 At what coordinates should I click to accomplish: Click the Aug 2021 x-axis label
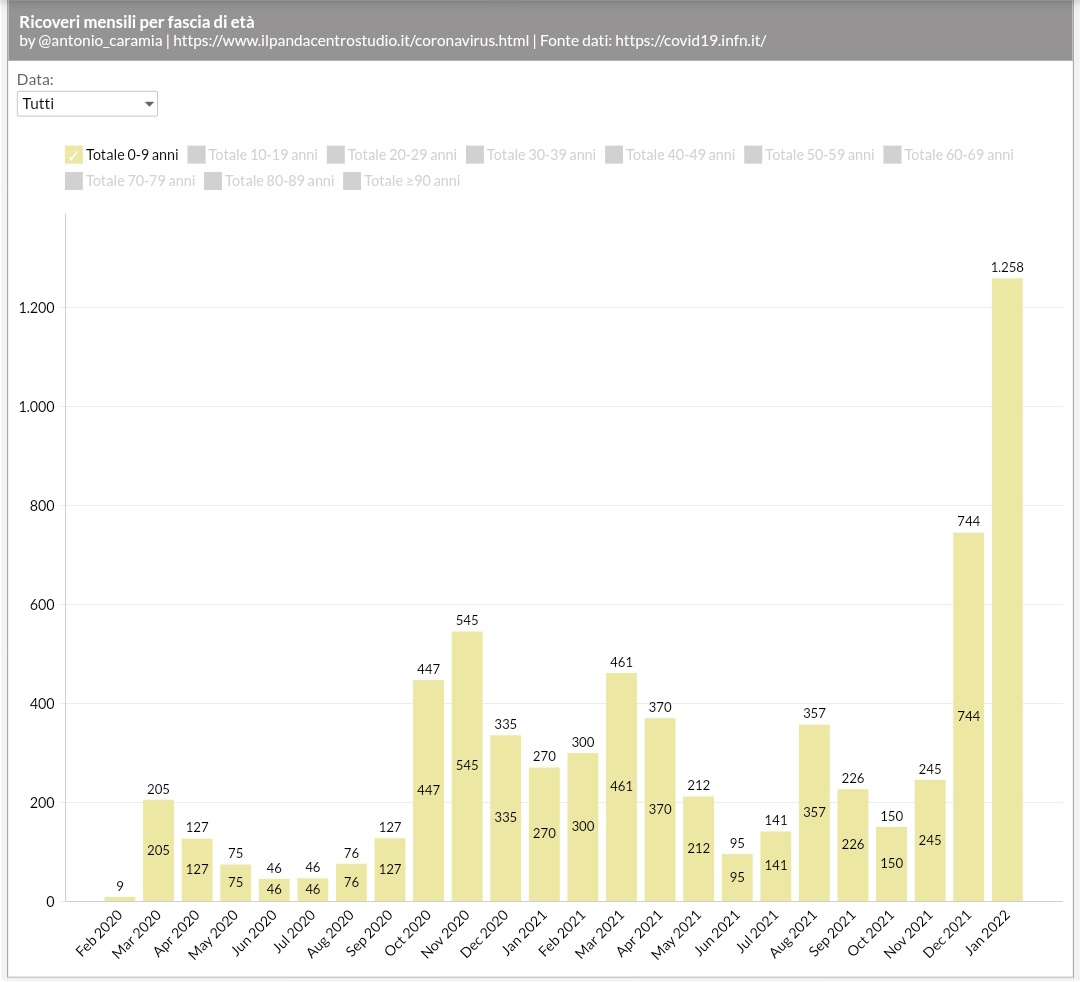(x=793, y=933)
